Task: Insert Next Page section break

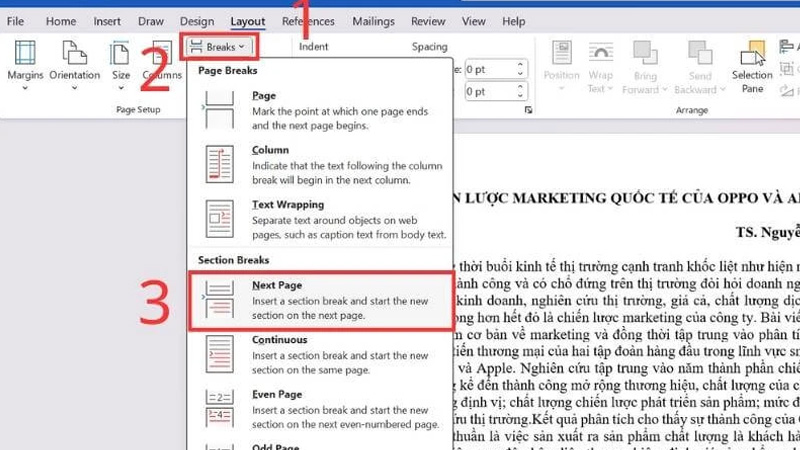Action: tap(320, 300)
